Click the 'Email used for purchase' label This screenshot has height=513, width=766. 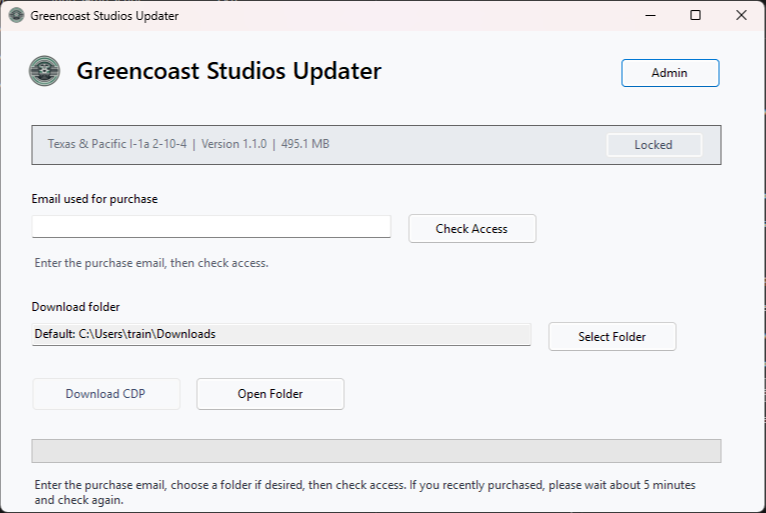coord(95,199)
